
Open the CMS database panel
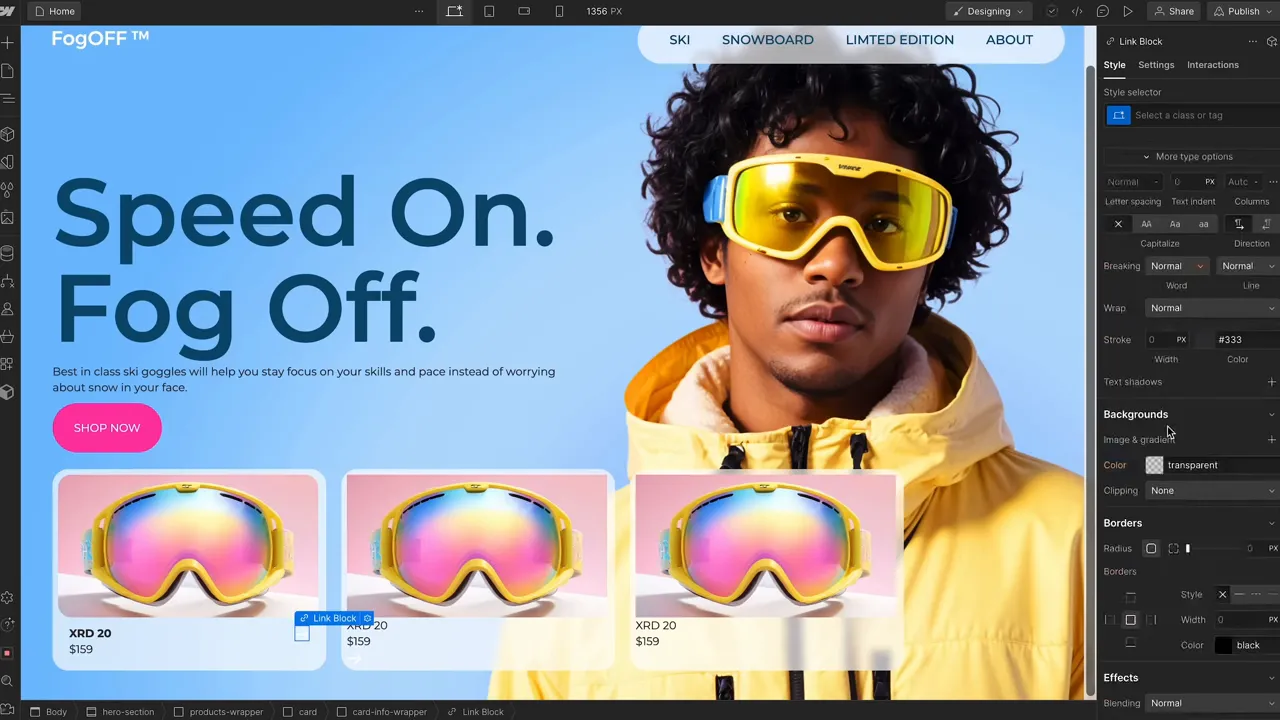8,253
